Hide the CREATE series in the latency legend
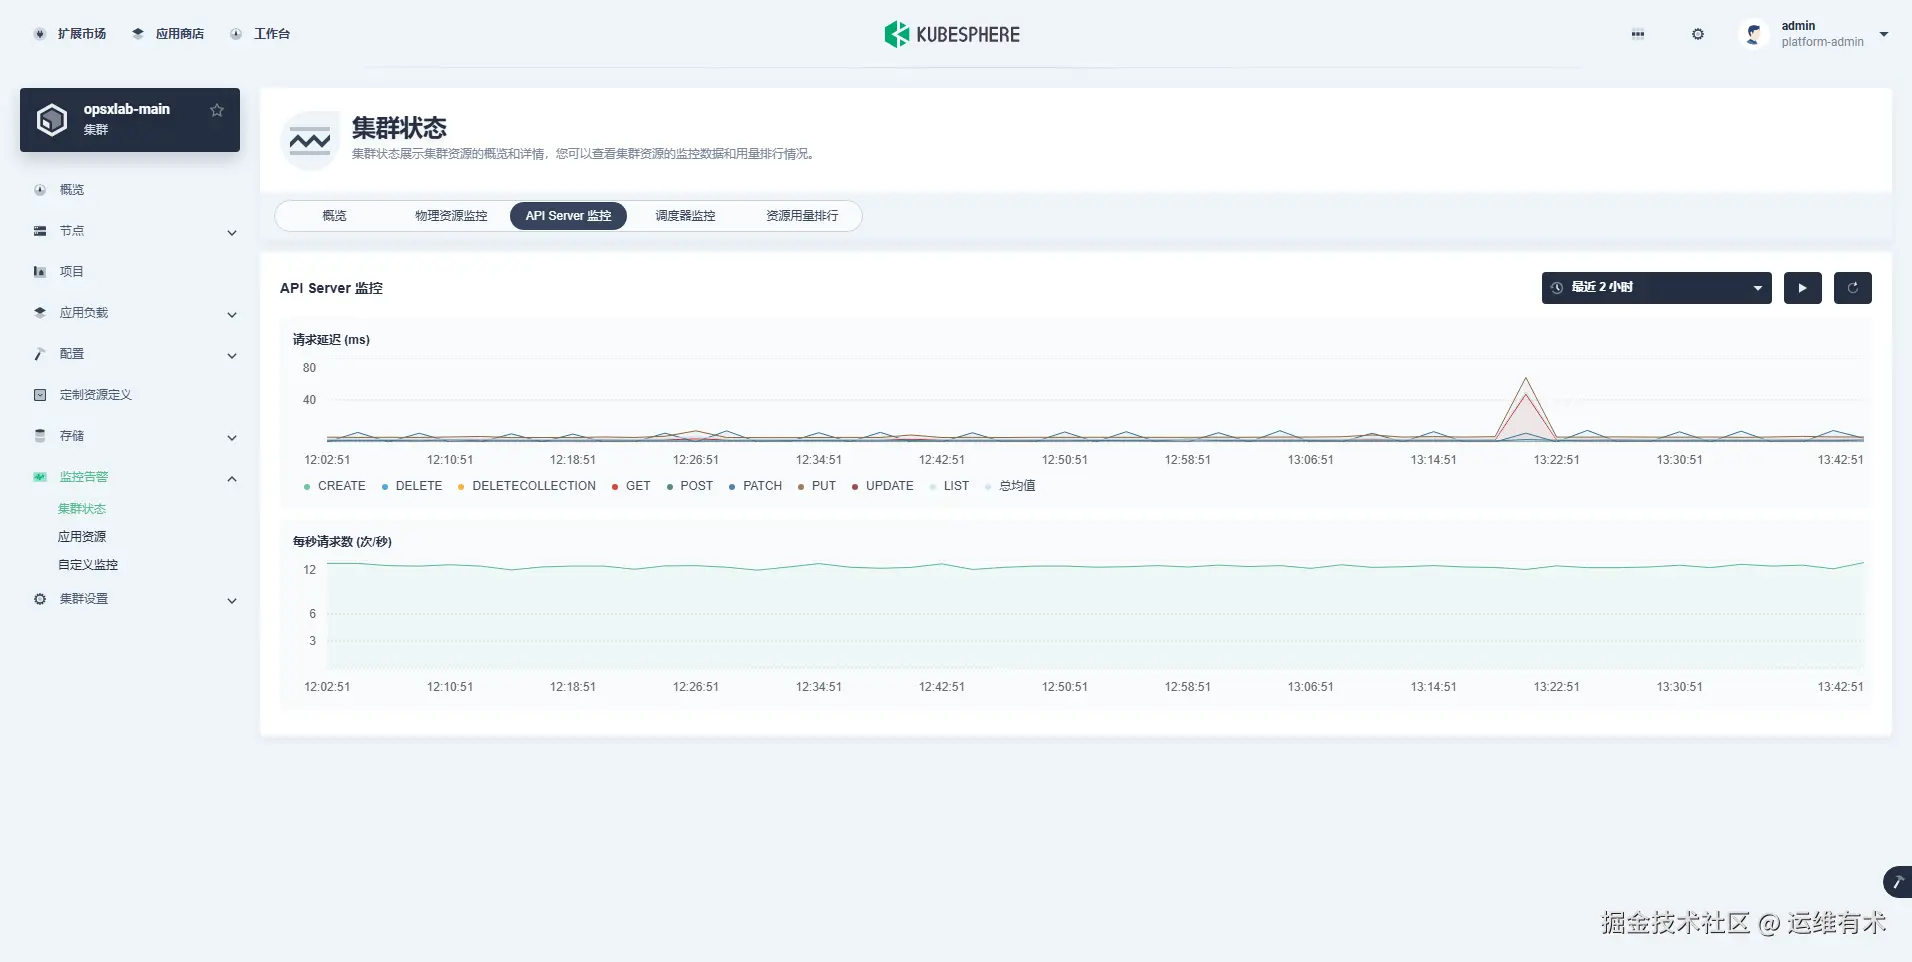Image resolution: width=1912 pixels, height=962 pixels. tap(340, 486)
